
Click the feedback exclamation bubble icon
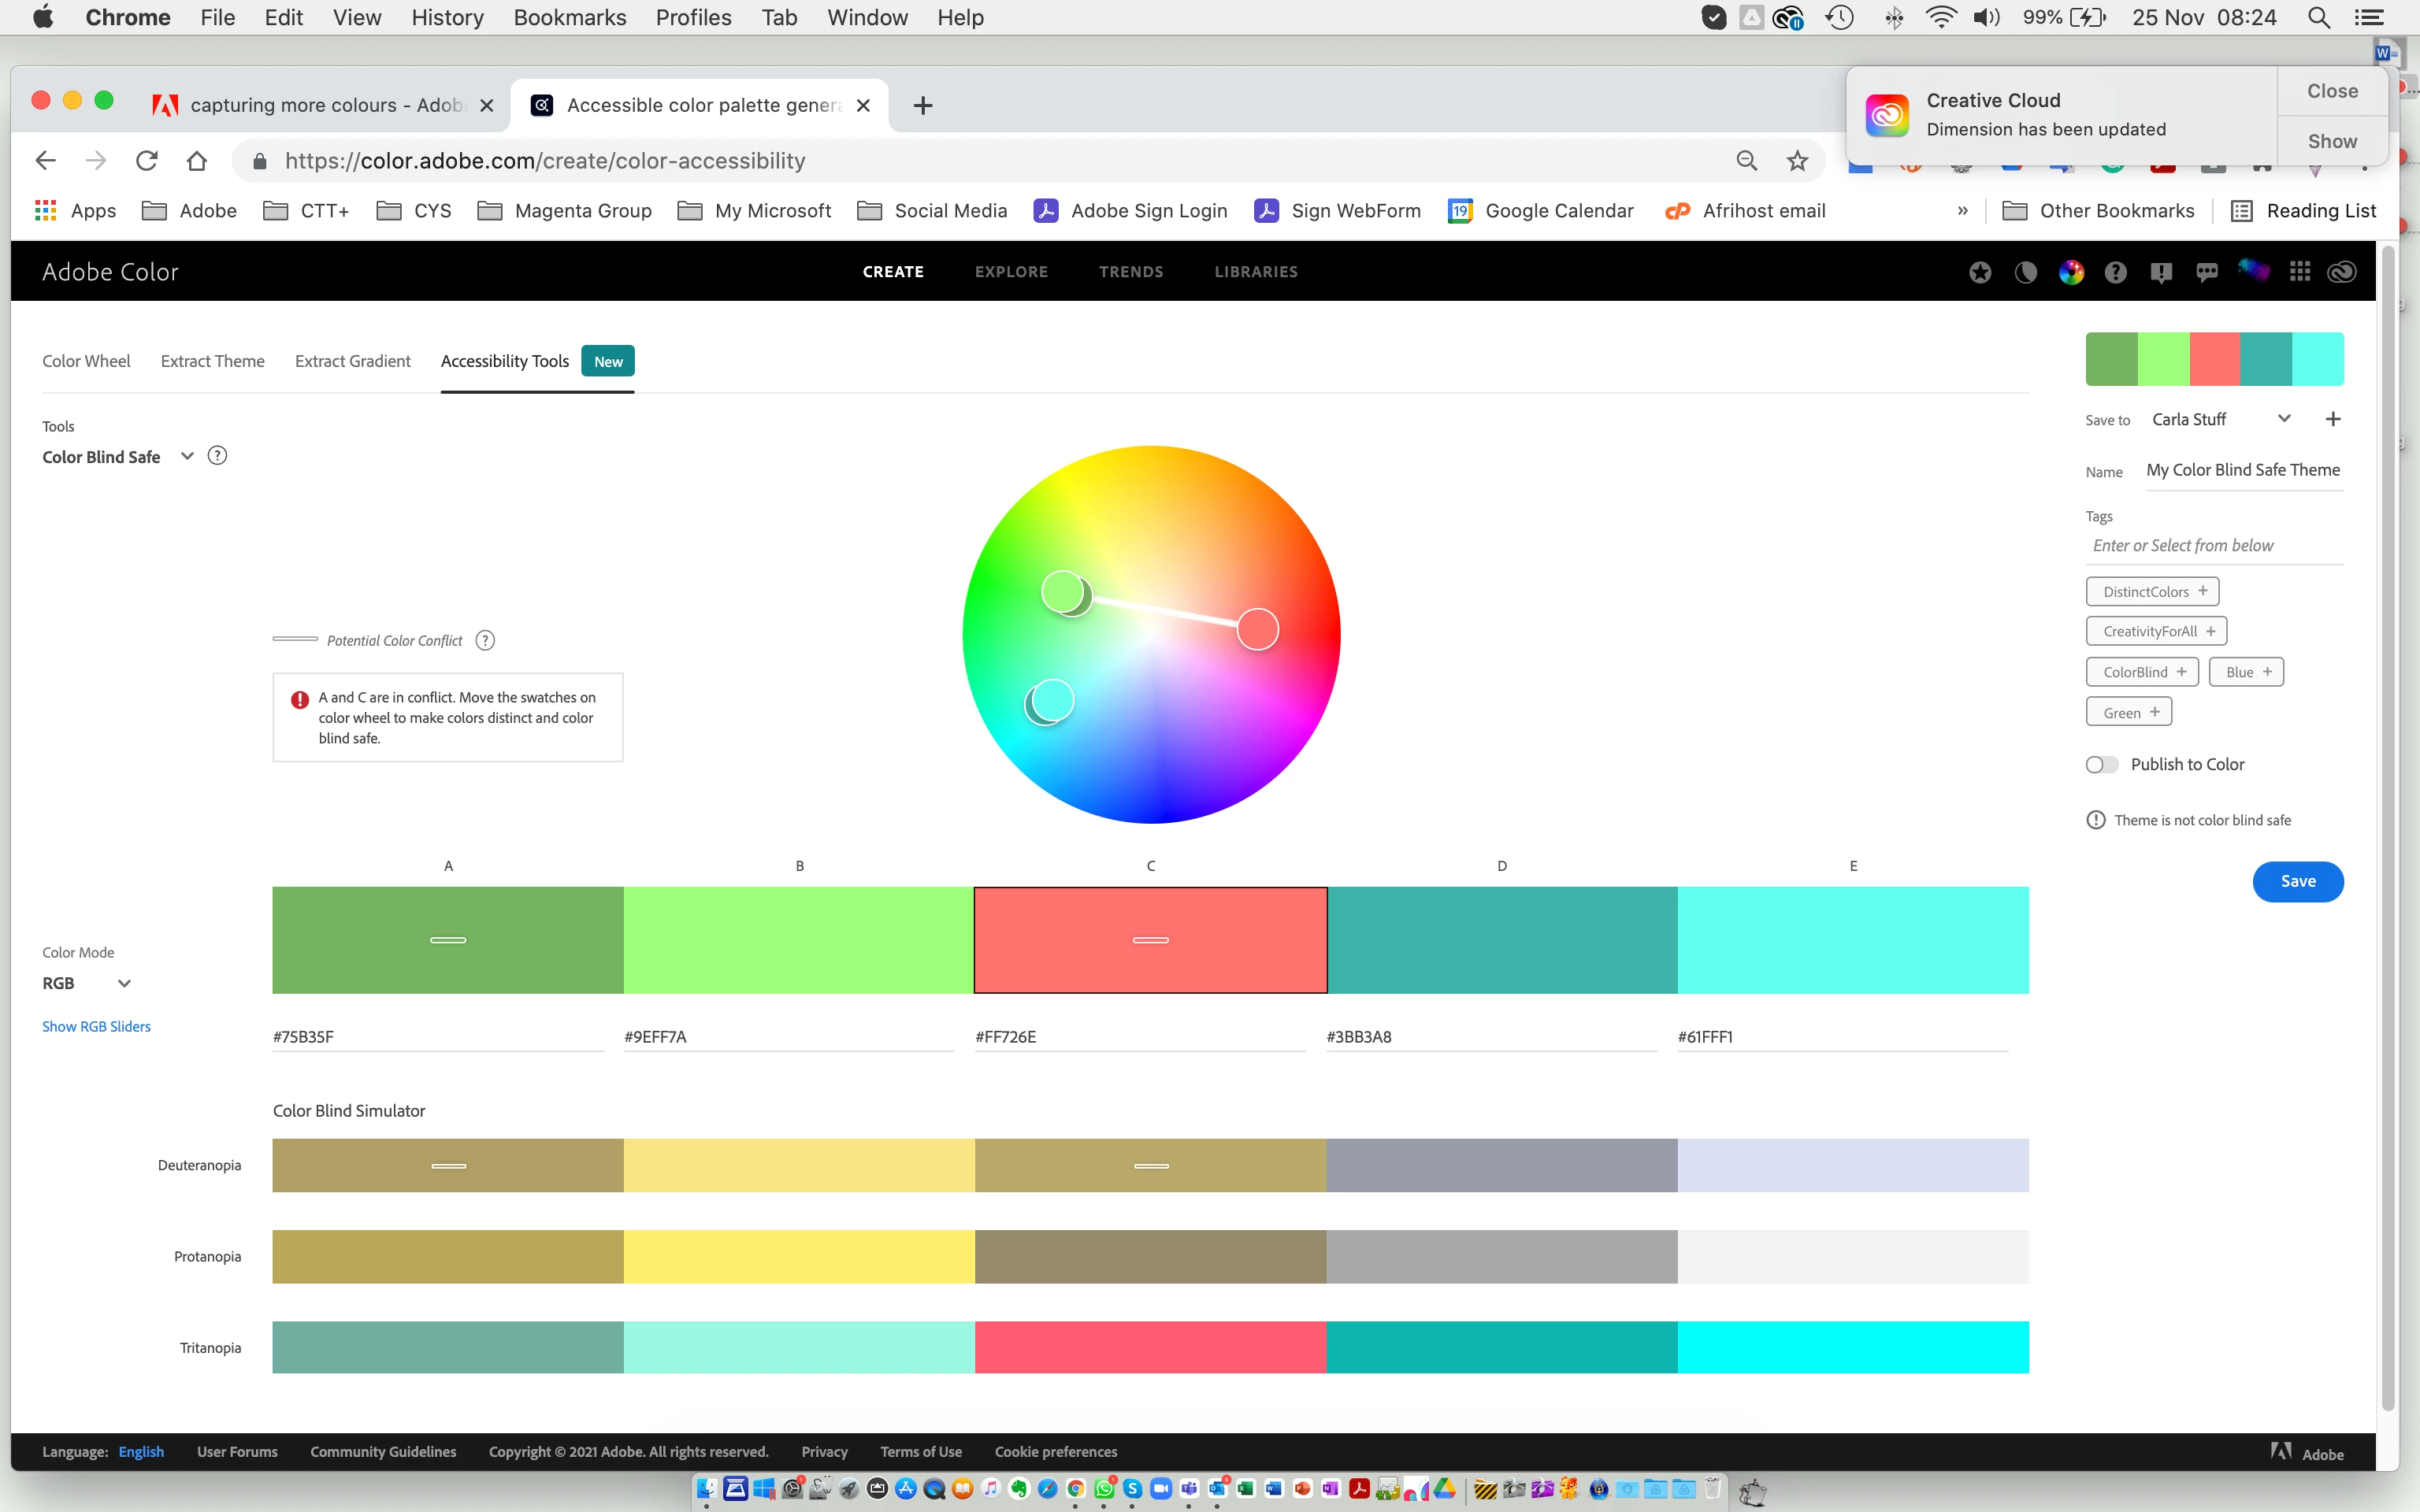tap(2161, 272)
